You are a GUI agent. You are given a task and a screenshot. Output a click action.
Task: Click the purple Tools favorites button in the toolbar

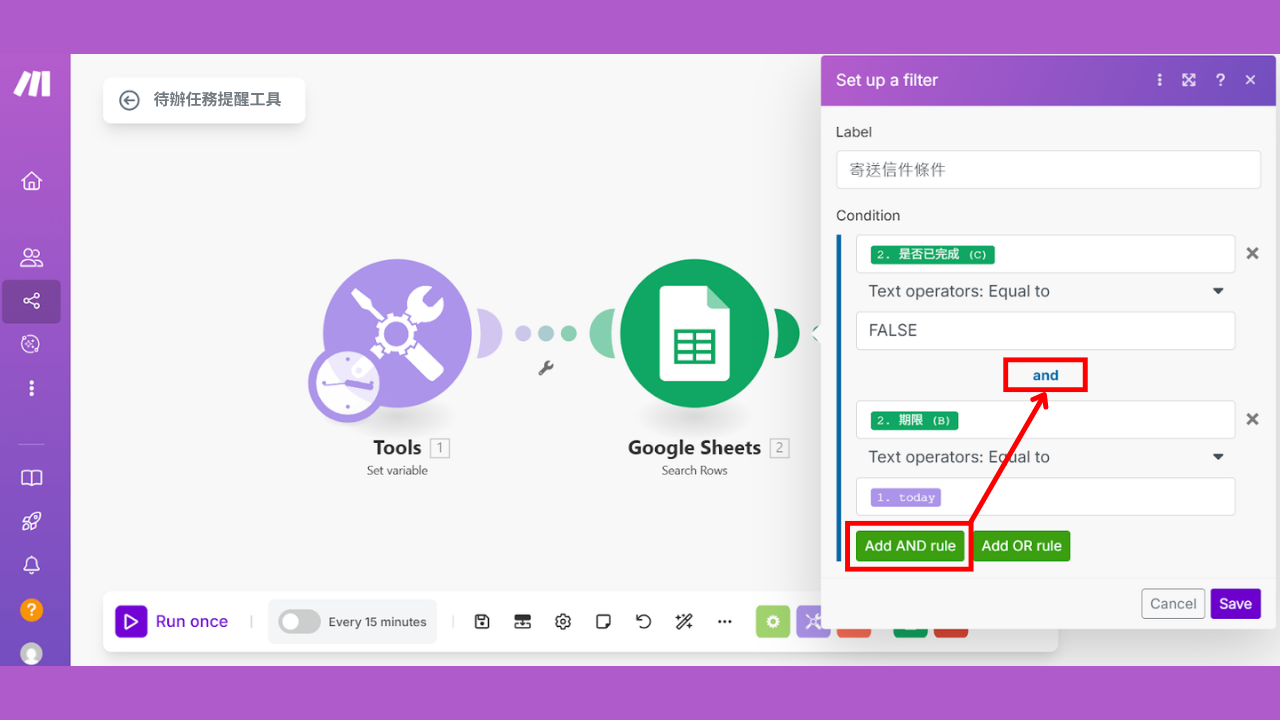point(813,621)
